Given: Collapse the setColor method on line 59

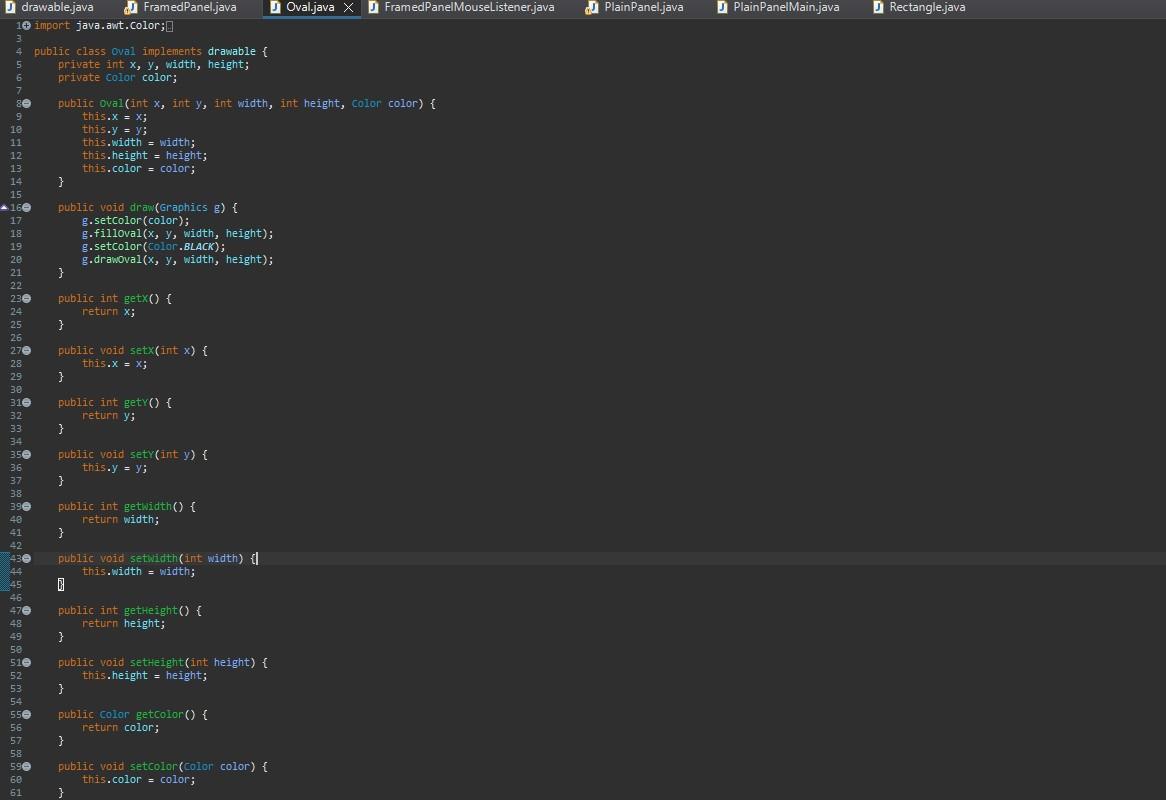Looking at the screenshot, I should 27,767.
